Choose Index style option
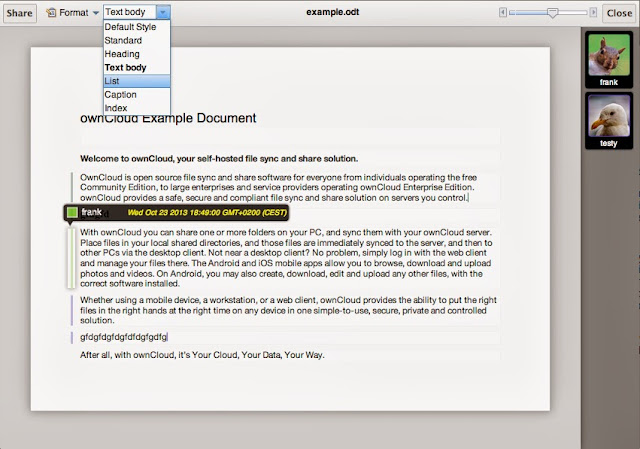Image resolution: width=640 pixels, height=449 pixels. (137, 108)
